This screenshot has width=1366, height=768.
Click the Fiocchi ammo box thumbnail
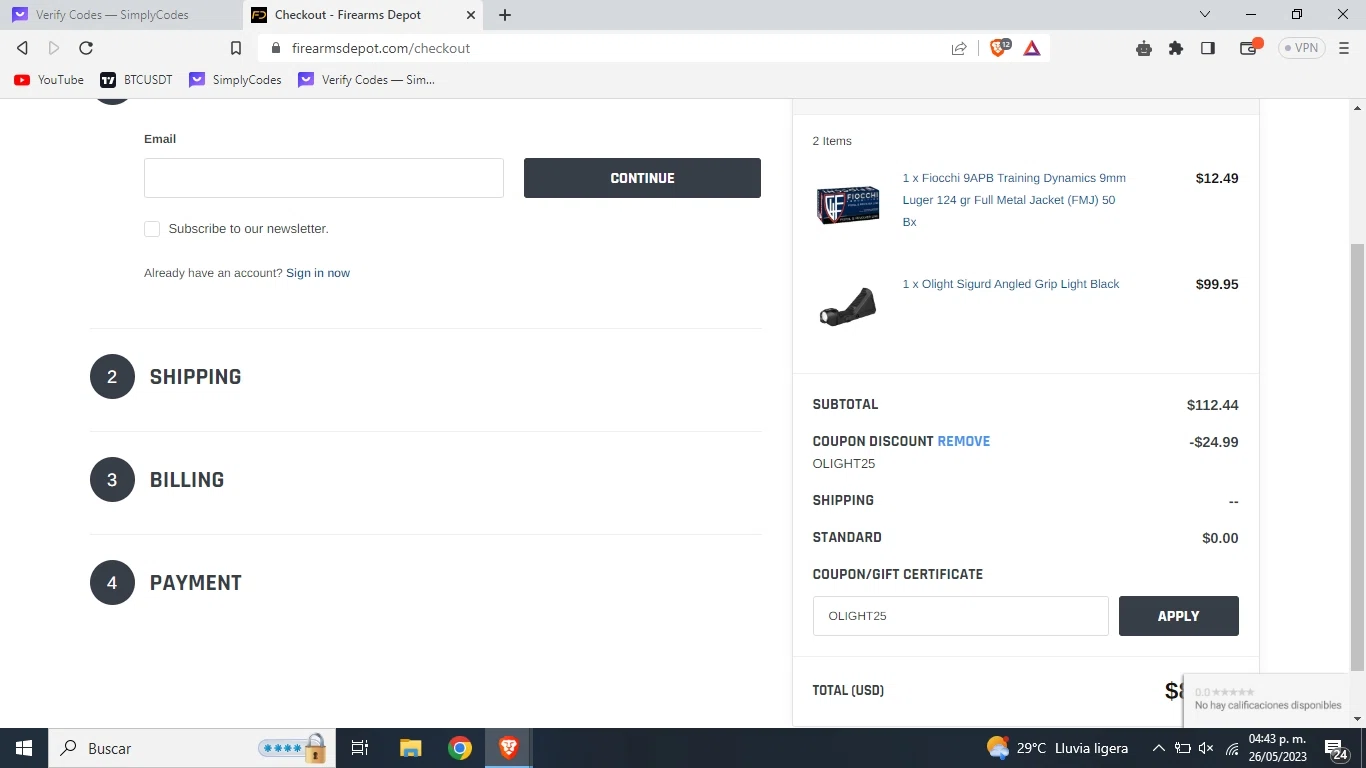848,204
